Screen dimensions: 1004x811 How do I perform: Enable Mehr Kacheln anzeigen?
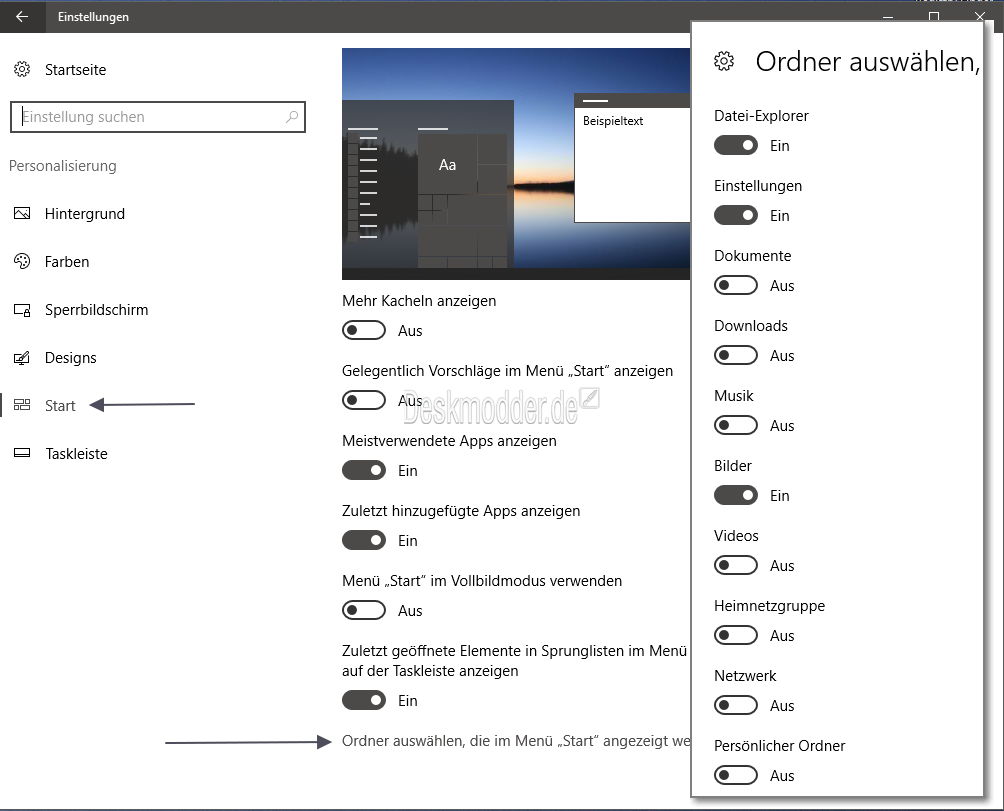tap(363, 330)
